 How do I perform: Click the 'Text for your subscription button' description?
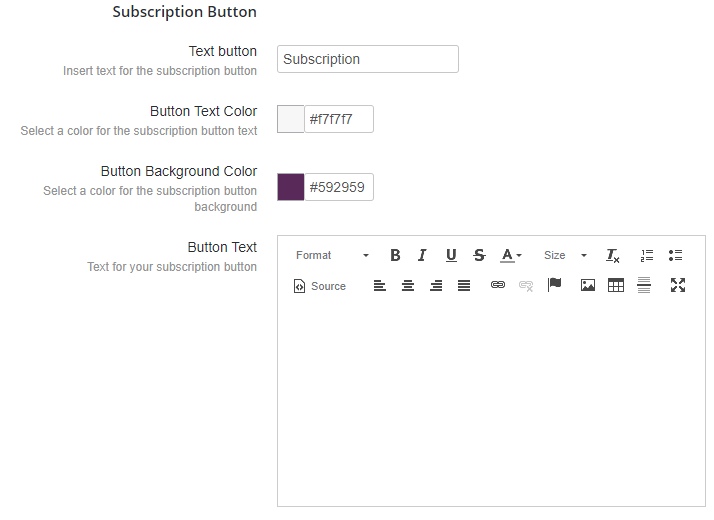tap(172, 266)
